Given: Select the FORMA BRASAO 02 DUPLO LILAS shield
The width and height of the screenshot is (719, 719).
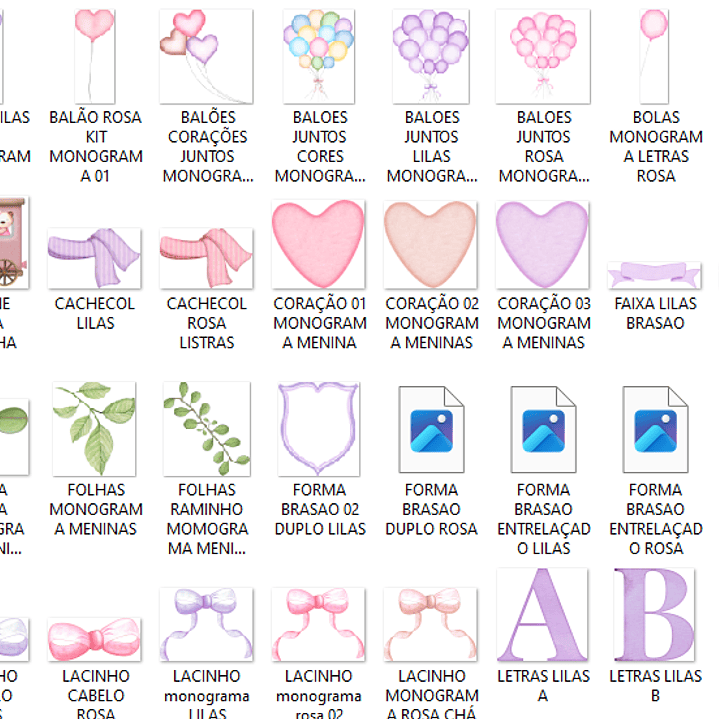Looking at the screenshot, I should point(319,429).
